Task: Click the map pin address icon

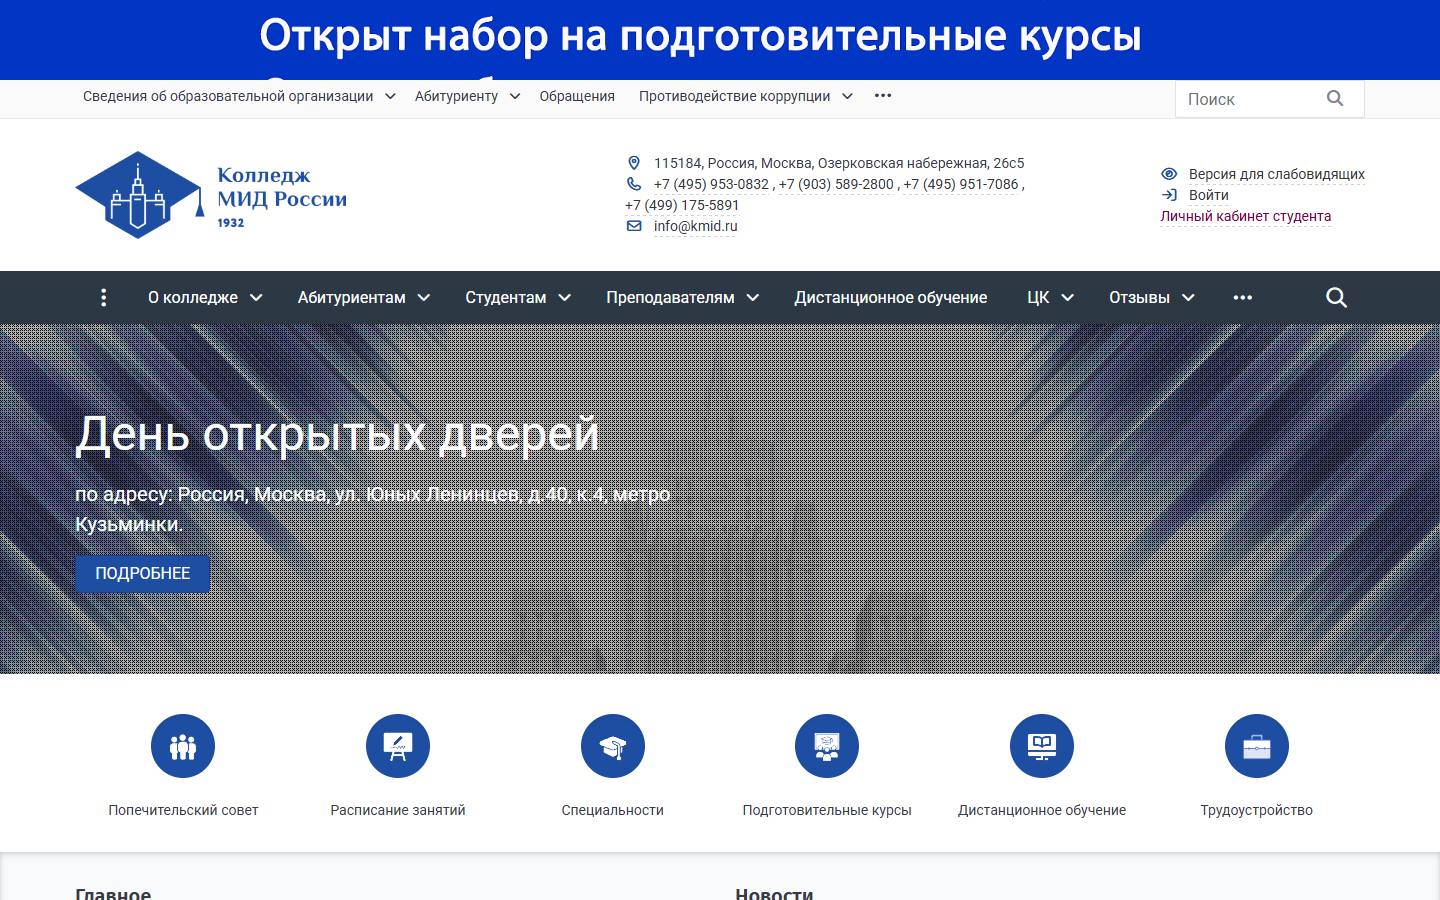Action: coord(634,162)
